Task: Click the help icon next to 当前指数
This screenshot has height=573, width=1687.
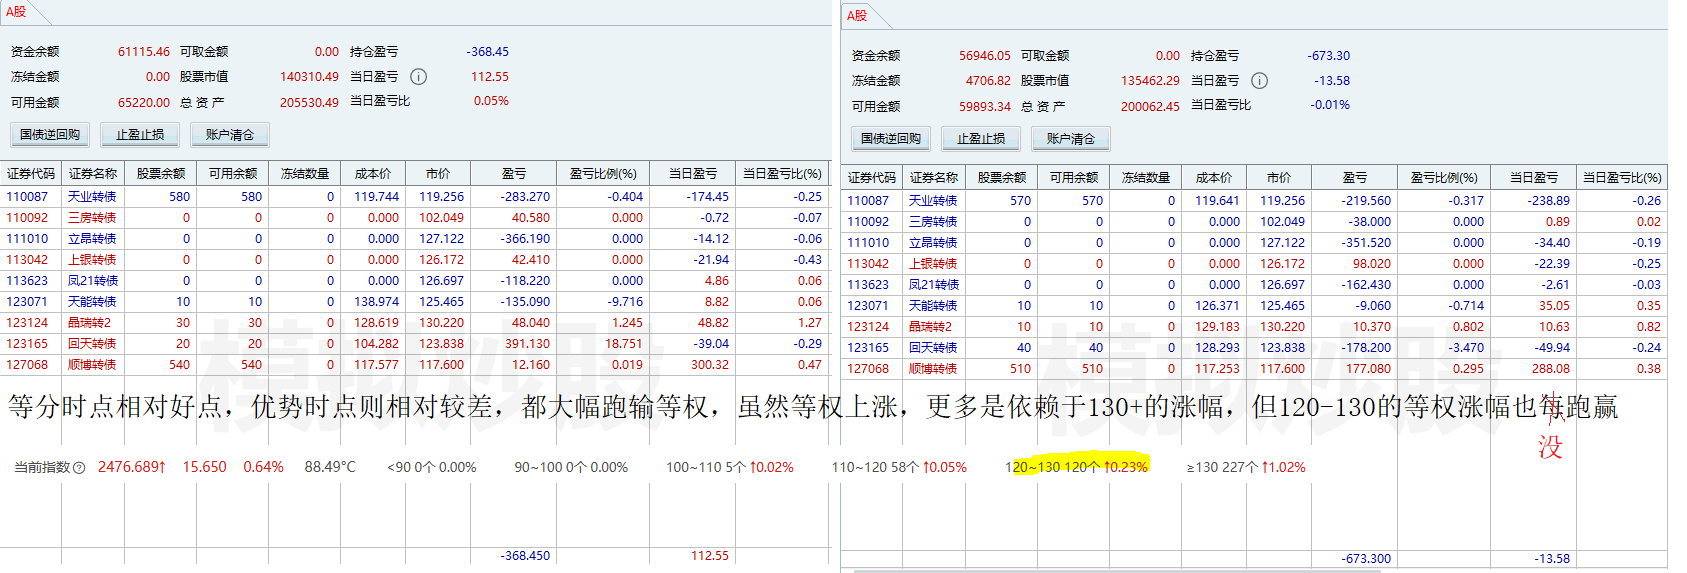Action: (x=79, y=468)
